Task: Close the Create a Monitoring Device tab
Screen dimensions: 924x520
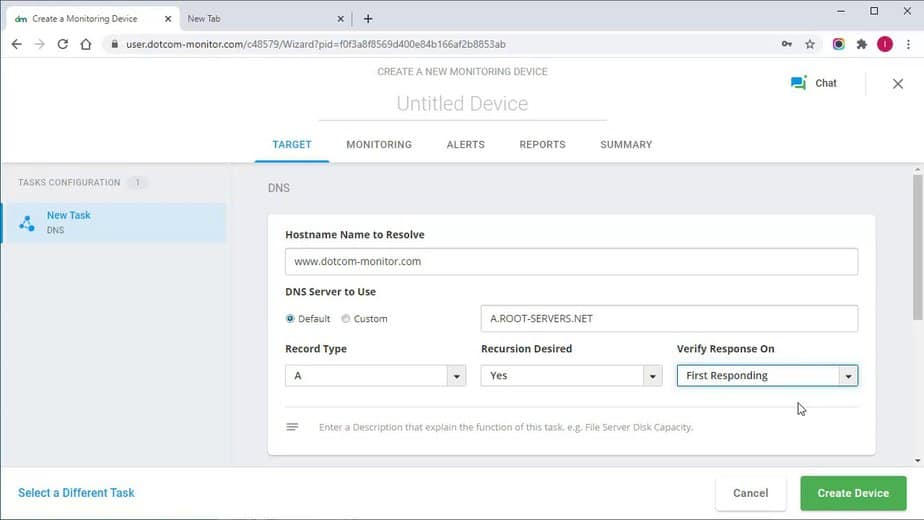Action: click(x=168, y=19)
